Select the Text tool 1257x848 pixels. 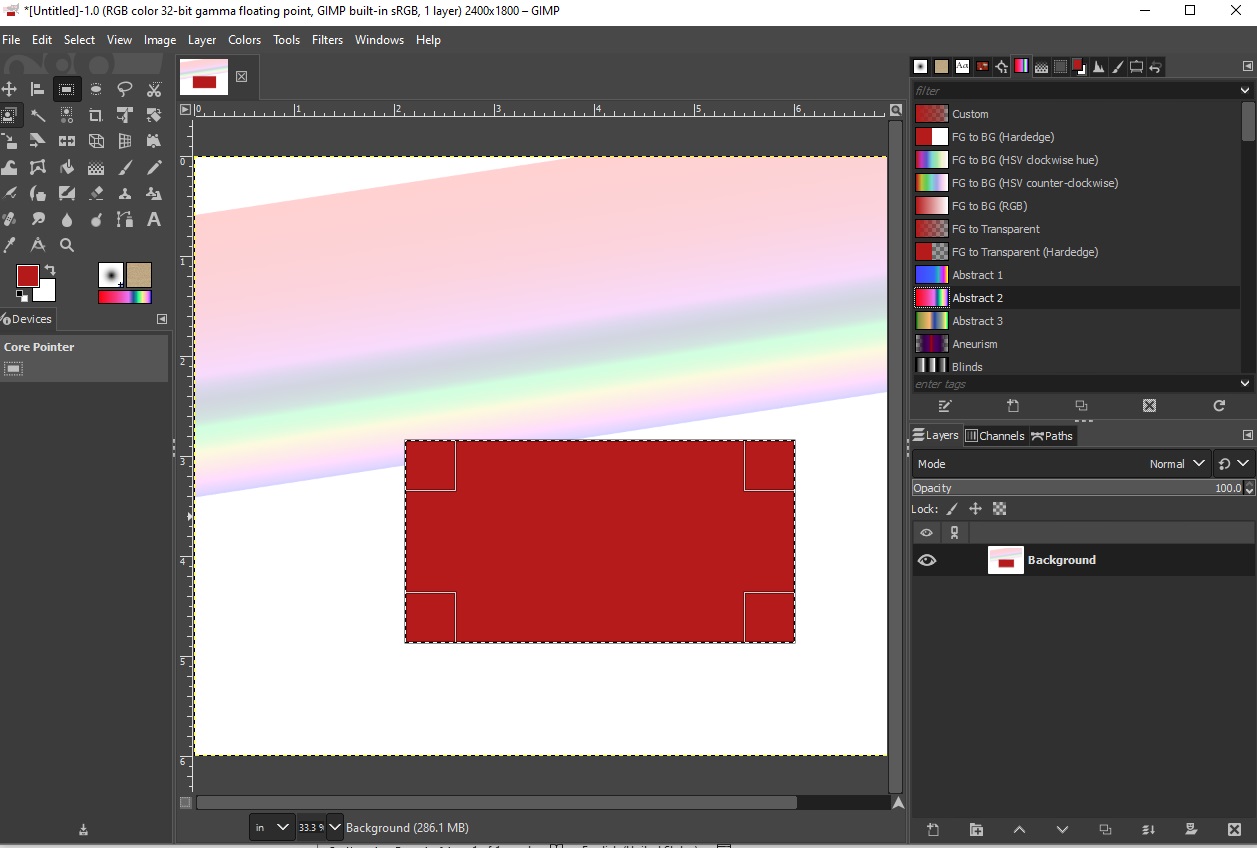[154, 219]
